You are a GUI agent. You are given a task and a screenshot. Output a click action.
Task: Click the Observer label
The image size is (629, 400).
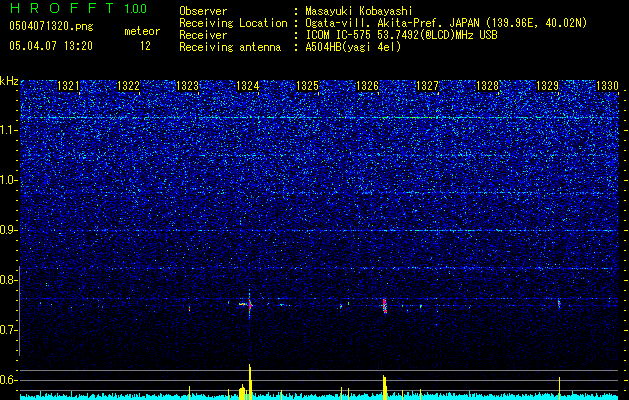(x=203, y=11)
